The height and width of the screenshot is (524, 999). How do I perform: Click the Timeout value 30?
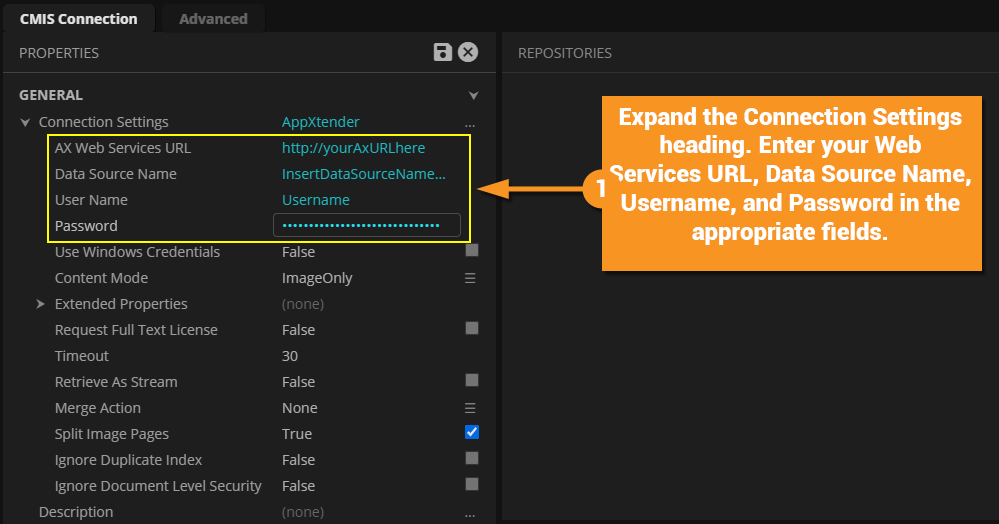point(290,356)
